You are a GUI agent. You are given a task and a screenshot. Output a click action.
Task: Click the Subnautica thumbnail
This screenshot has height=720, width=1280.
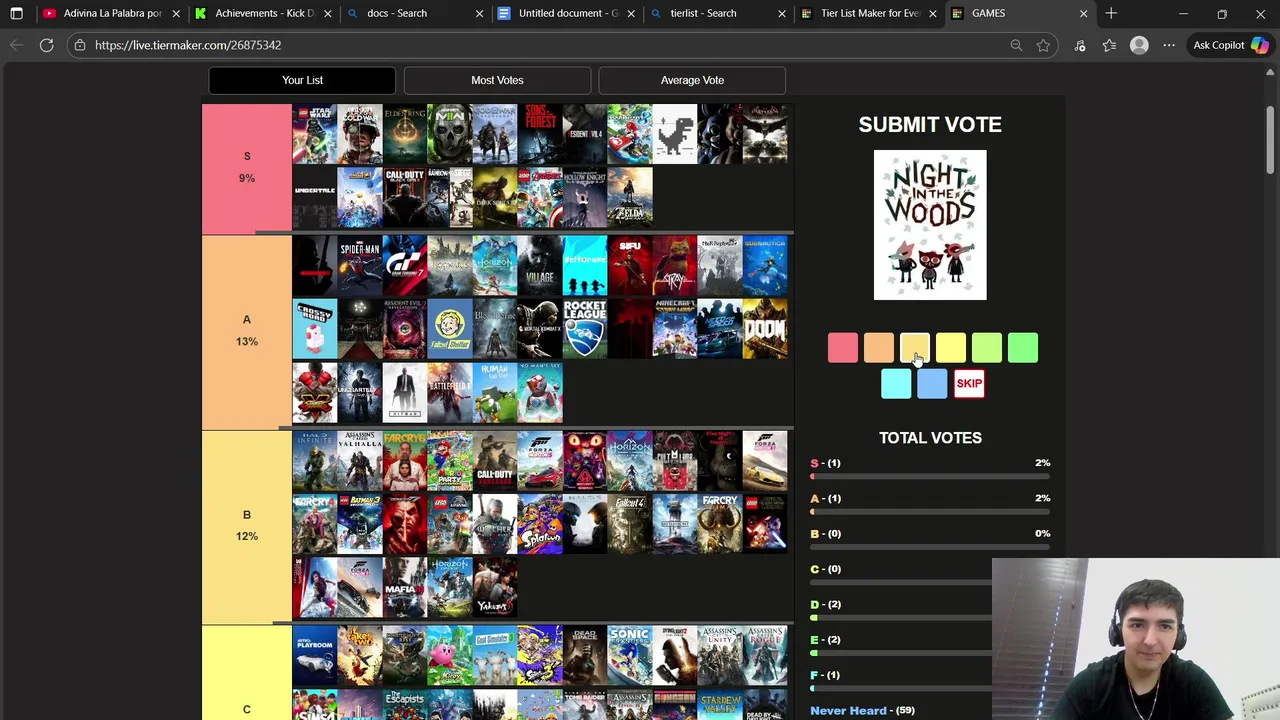pyautogui.click(x=765, y=265)
